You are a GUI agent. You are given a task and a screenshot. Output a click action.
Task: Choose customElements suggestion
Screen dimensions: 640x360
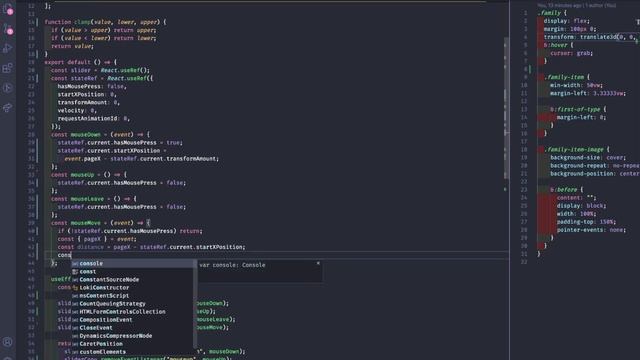[x=132, y=352]
